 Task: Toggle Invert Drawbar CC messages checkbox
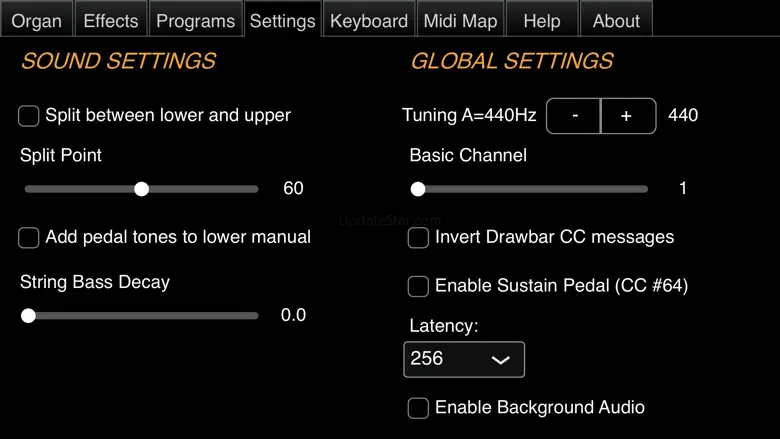[x=418, y=238]
